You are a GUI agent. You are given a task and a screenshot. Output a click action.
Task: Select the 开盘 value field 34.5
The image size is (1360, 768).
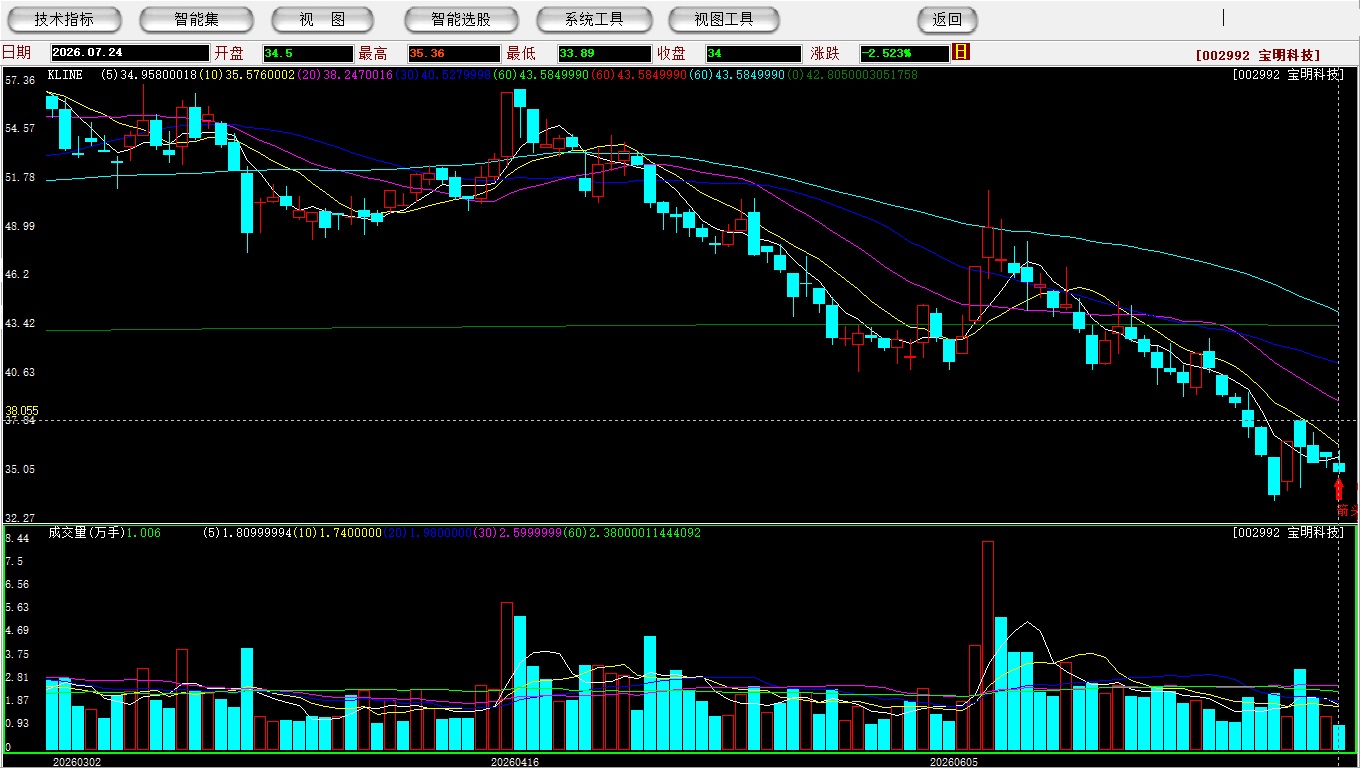[308, 53]
